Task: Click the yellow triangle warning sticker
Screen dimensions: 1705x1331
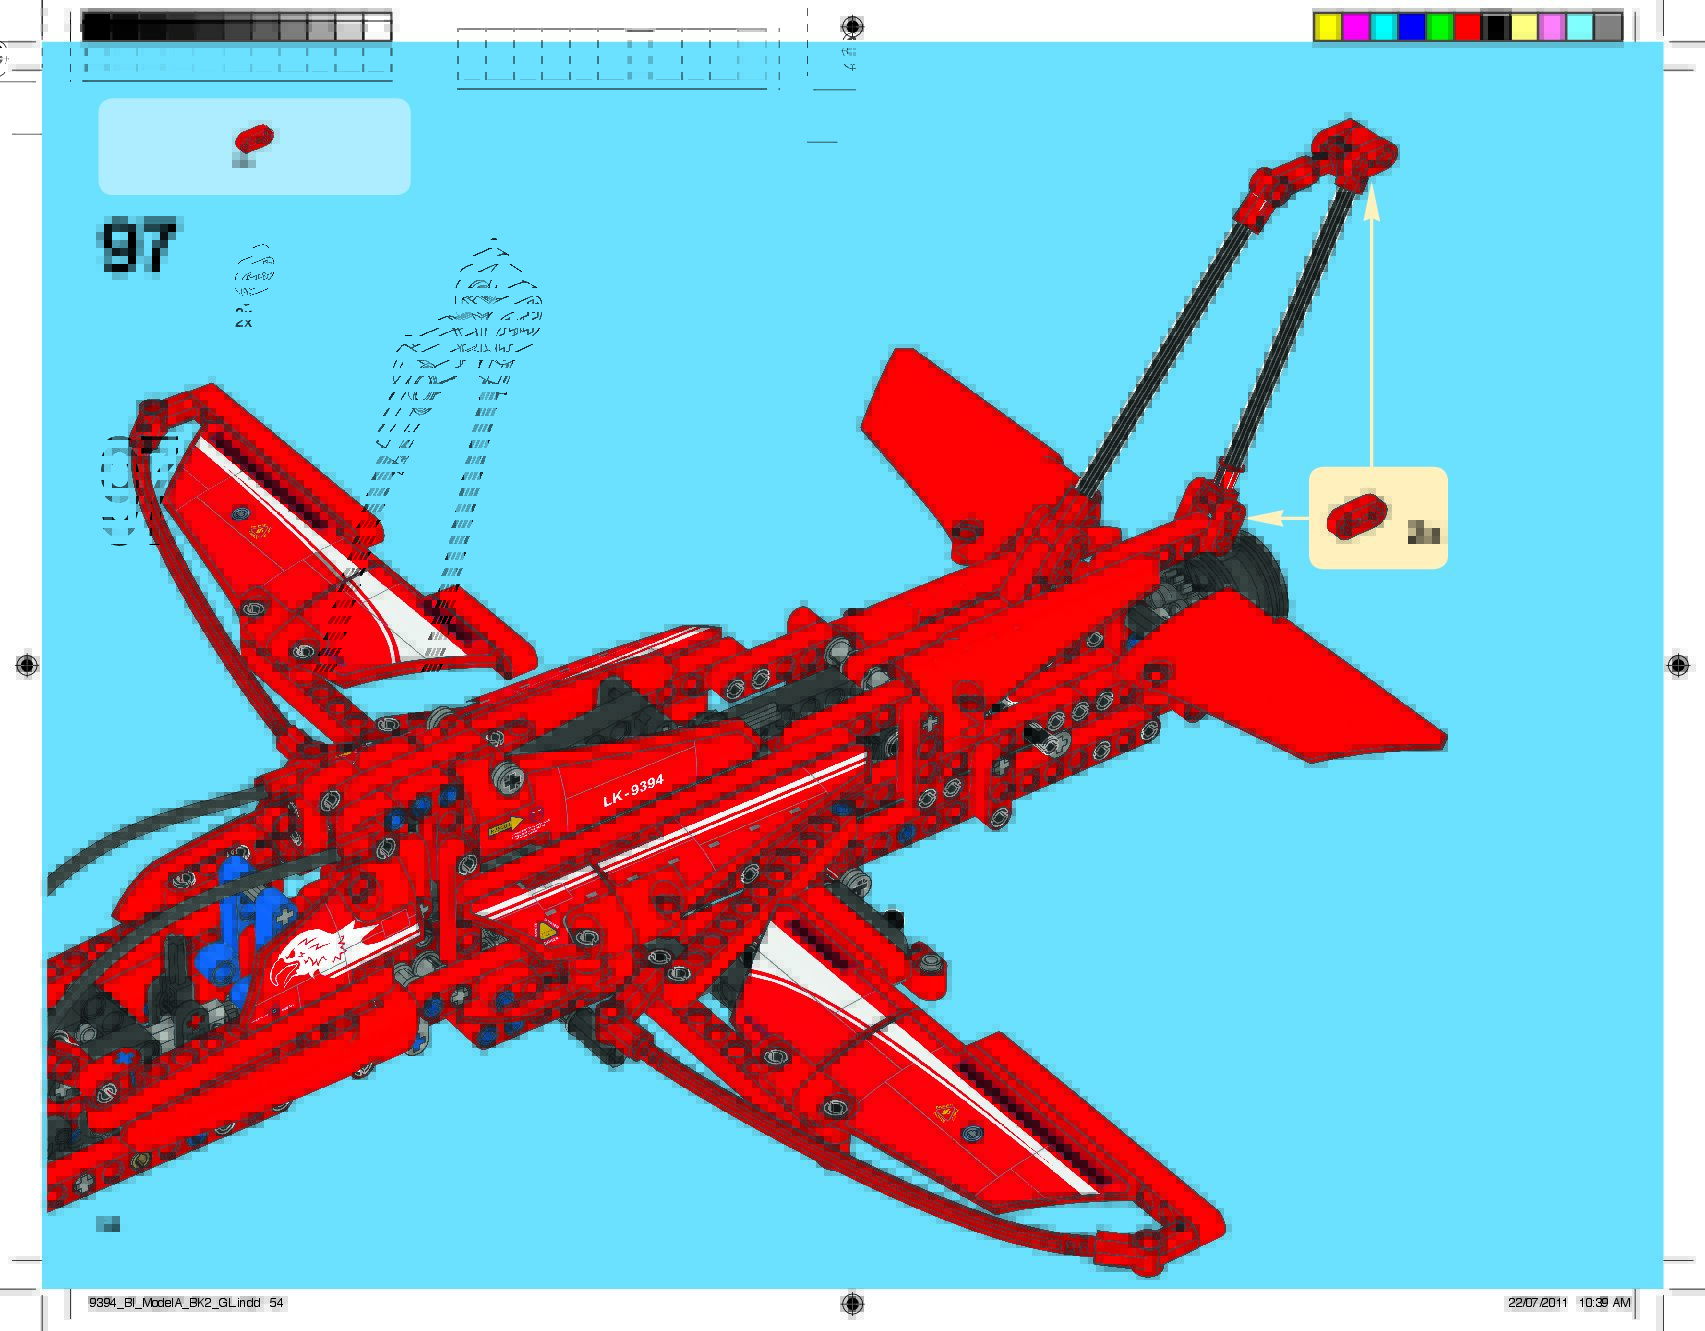Action: 547,932
